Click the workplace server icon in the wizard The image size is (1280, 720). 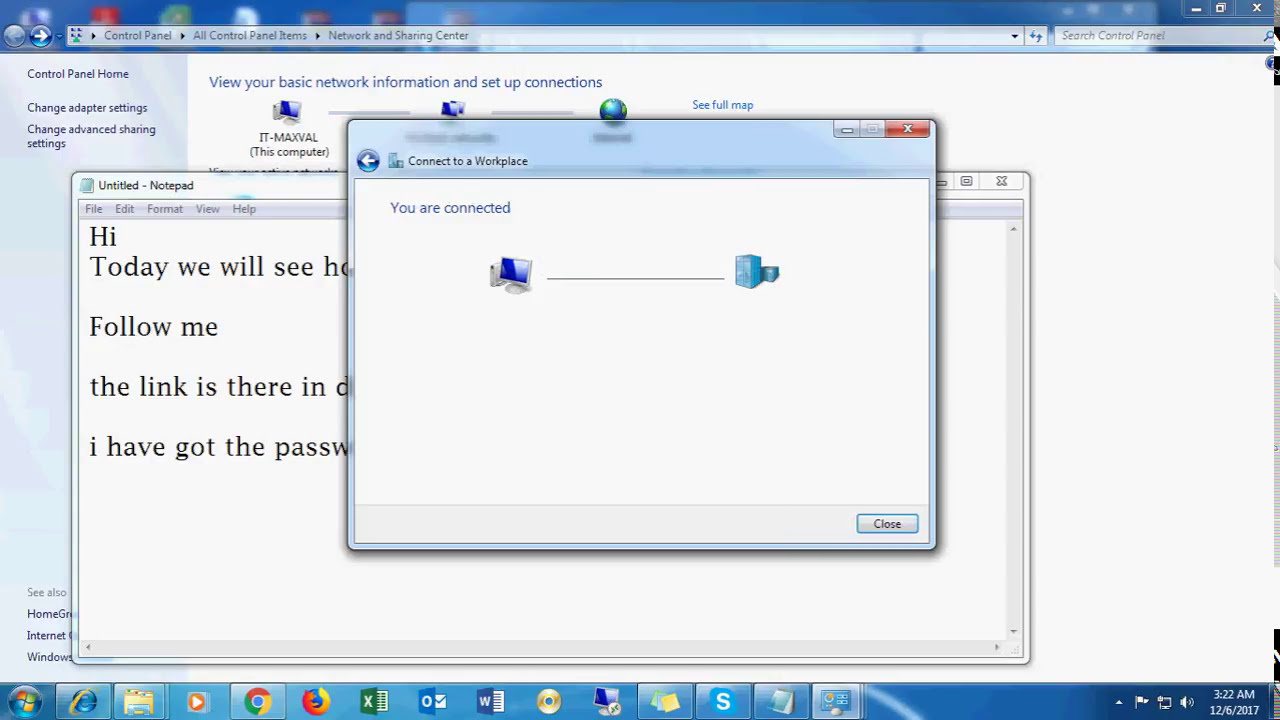(x=757, y=271)
